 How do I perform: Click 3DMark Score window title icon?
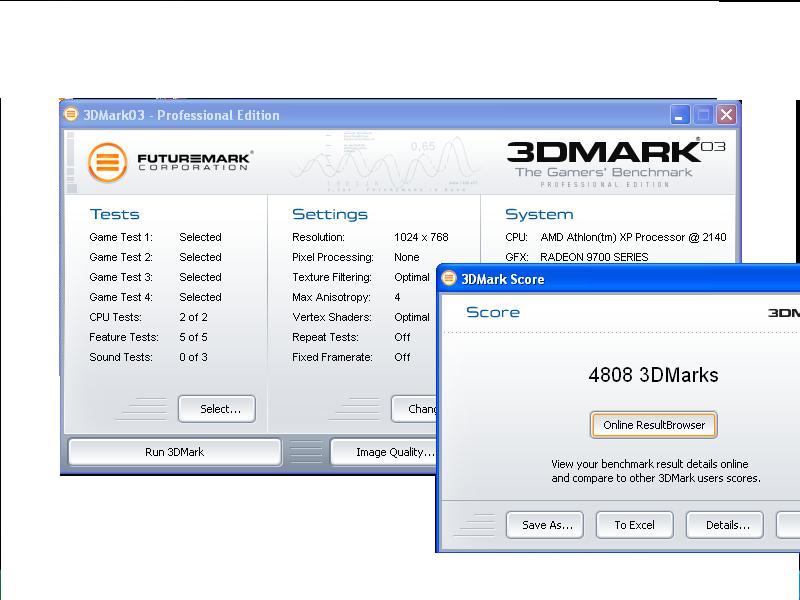point(448,278)
